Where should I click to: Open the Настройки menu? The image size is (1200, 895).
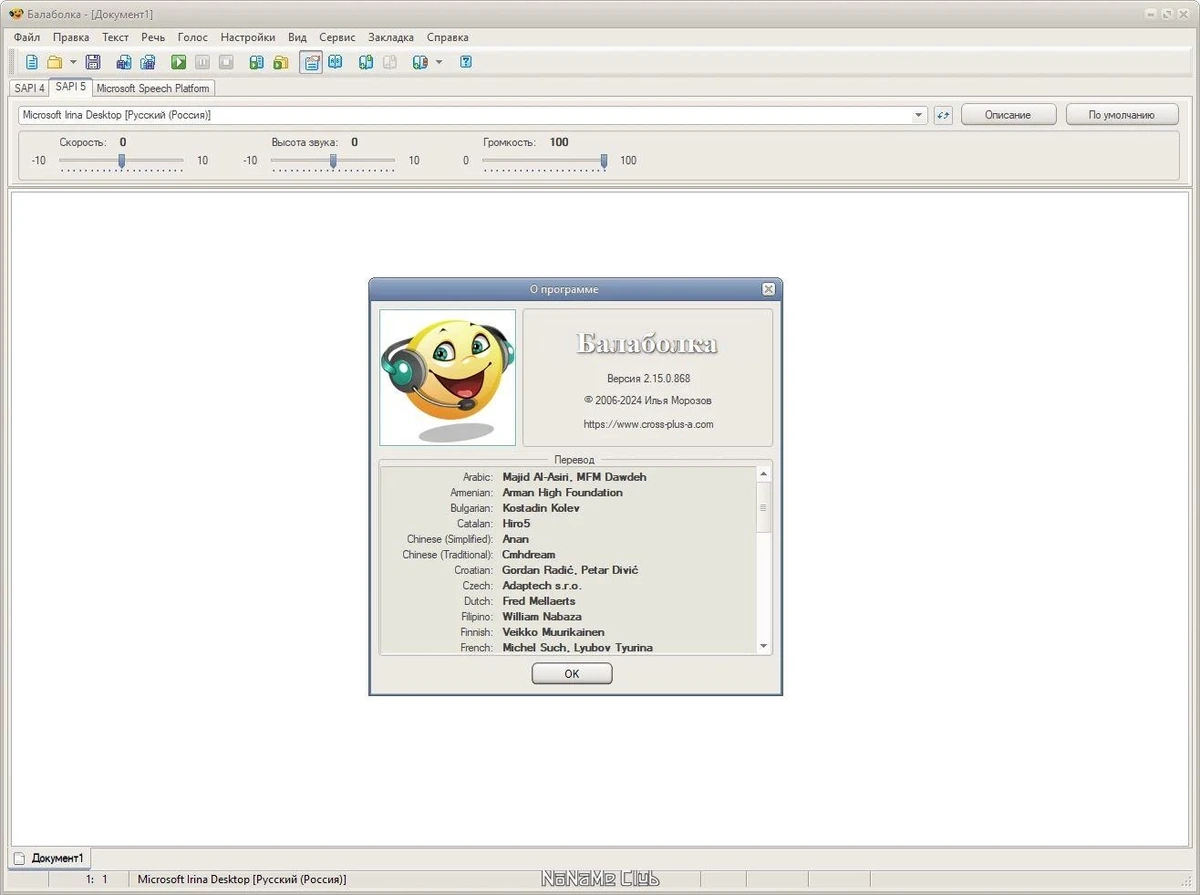click(248, 37)
